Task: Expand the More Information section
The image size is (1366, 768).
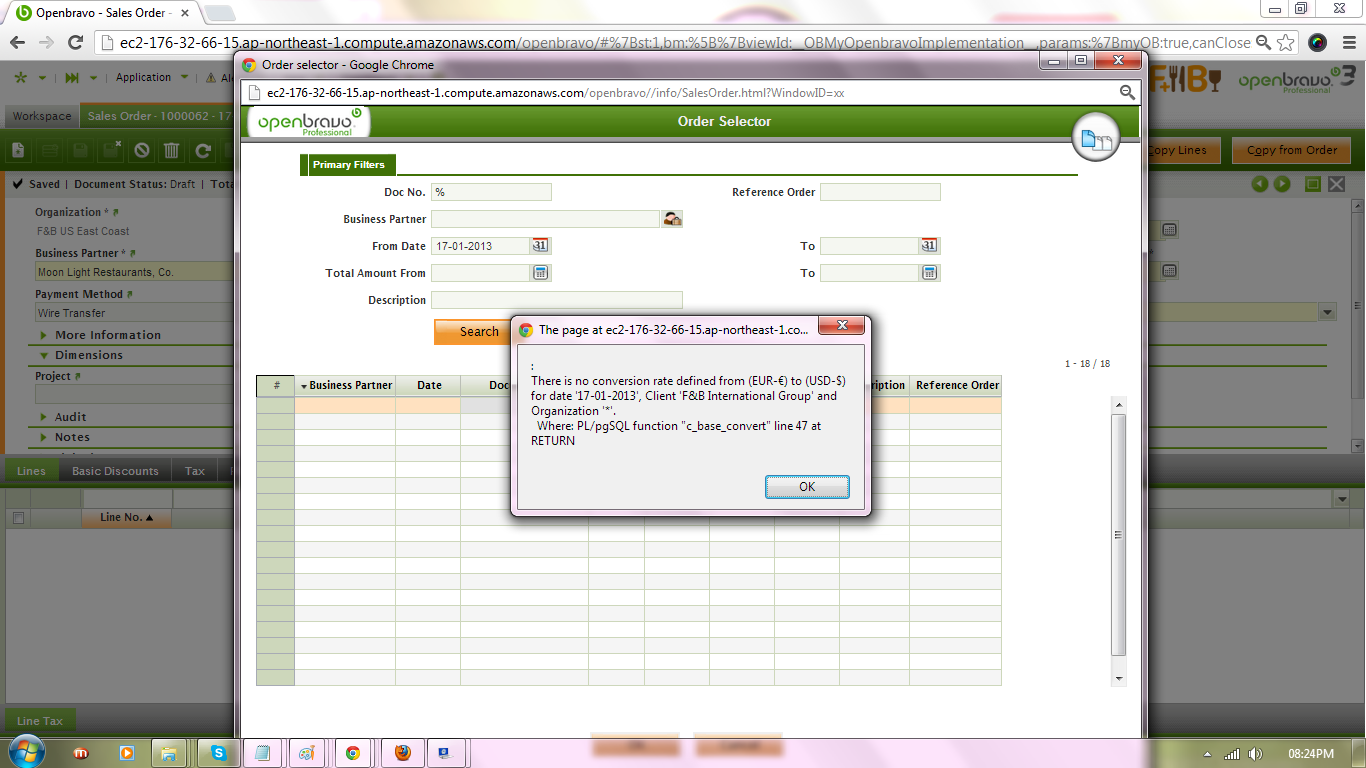Action: coord(107,335)
